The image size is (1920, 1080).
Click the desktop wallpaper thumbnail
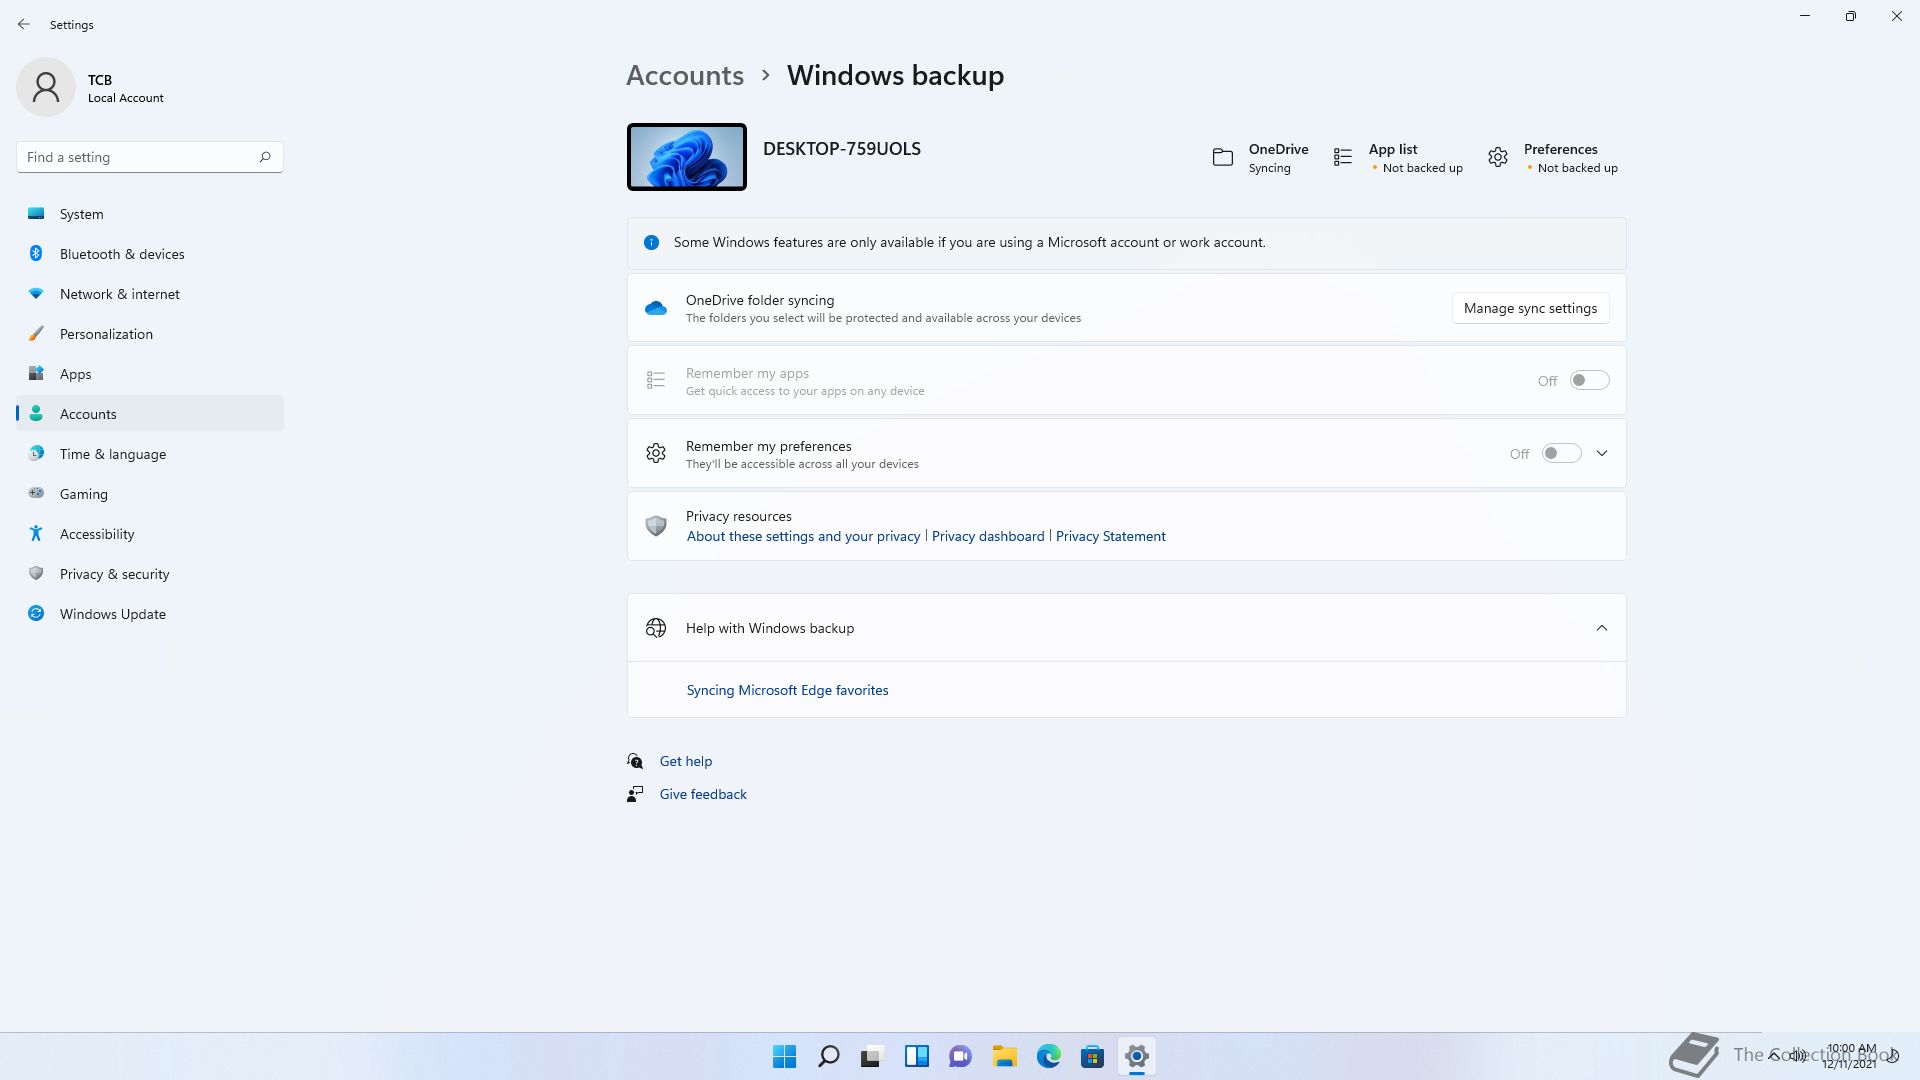687,157
